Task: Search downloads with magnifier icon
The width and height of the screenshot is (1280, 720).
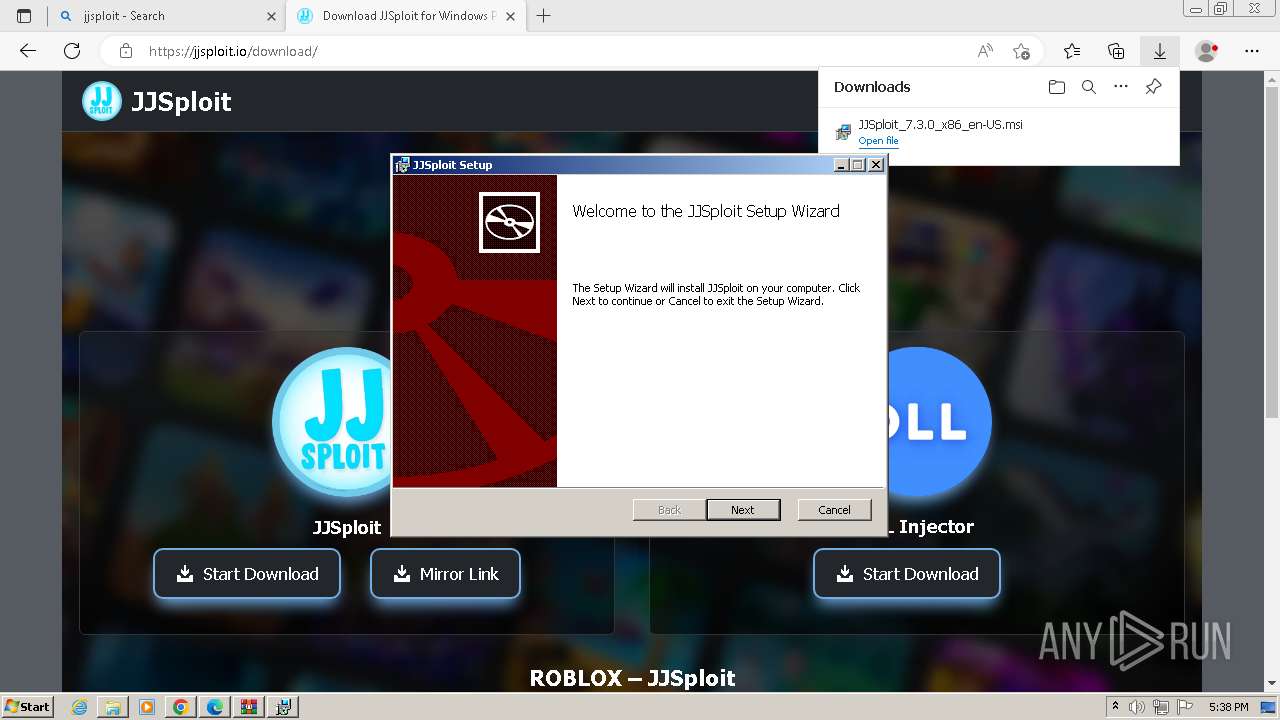Action: (x=1089, y=87)
